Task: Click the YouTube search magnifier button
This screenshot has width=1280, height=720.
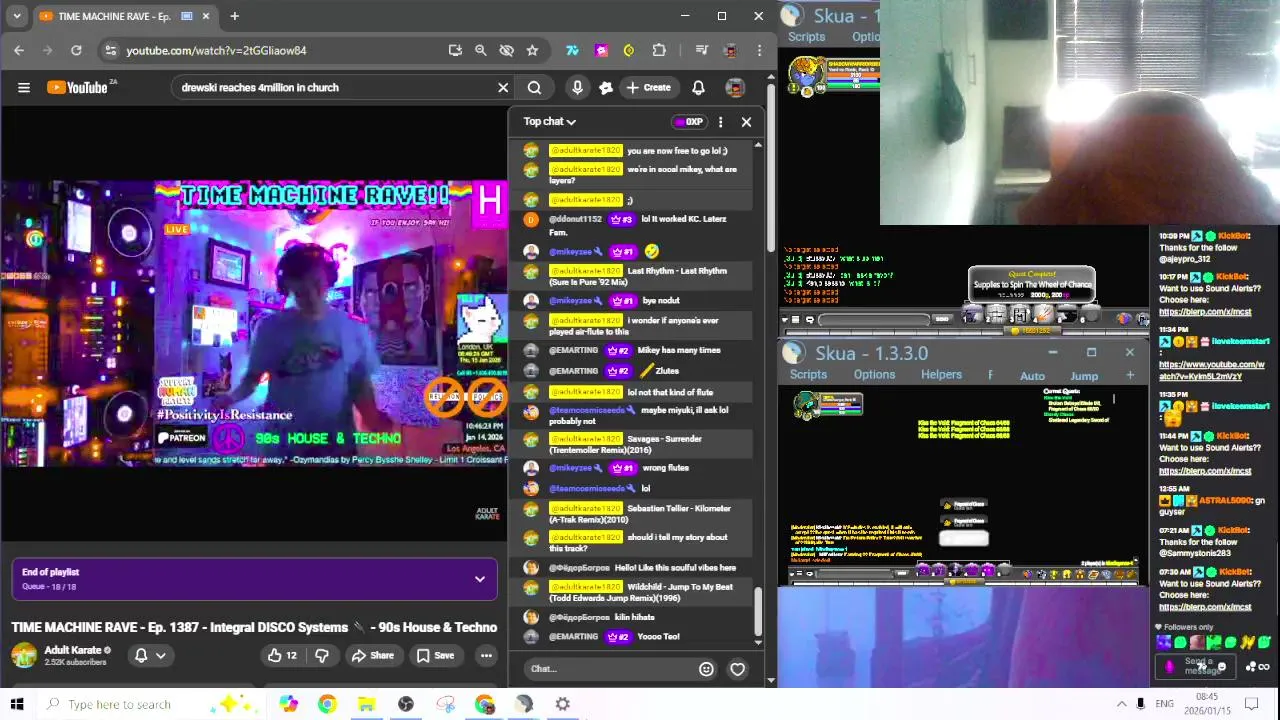Action: tap(534, 88)
